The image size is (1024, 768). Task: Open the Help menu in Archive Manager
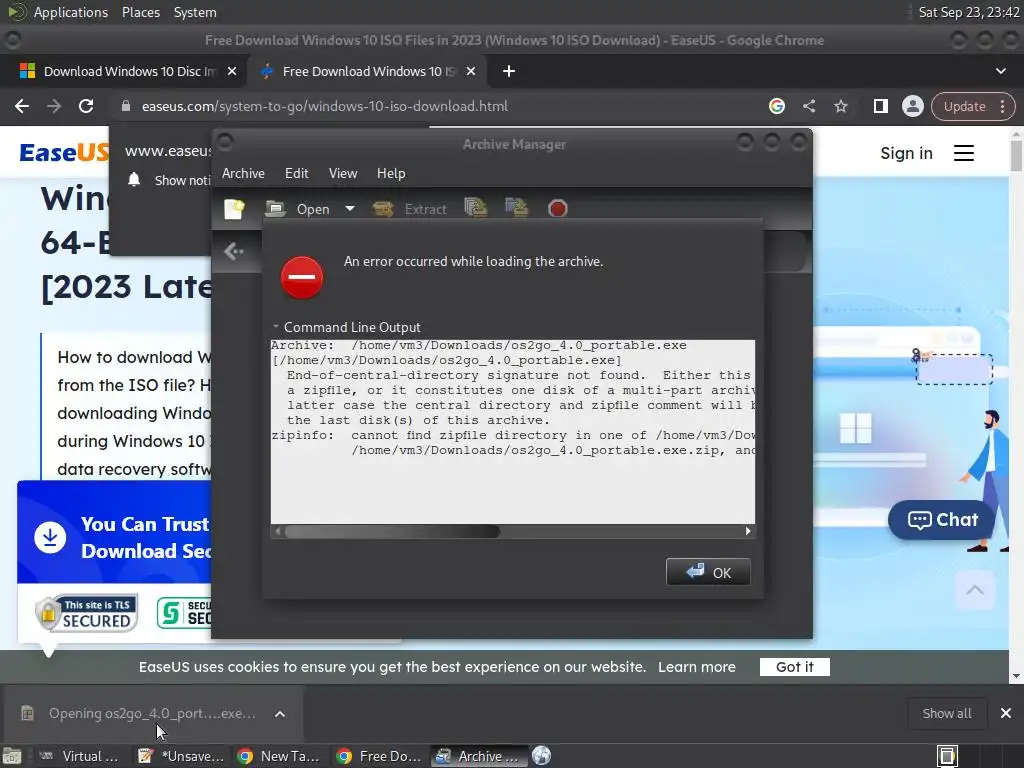pyautogui.click(x=391, y=173)
